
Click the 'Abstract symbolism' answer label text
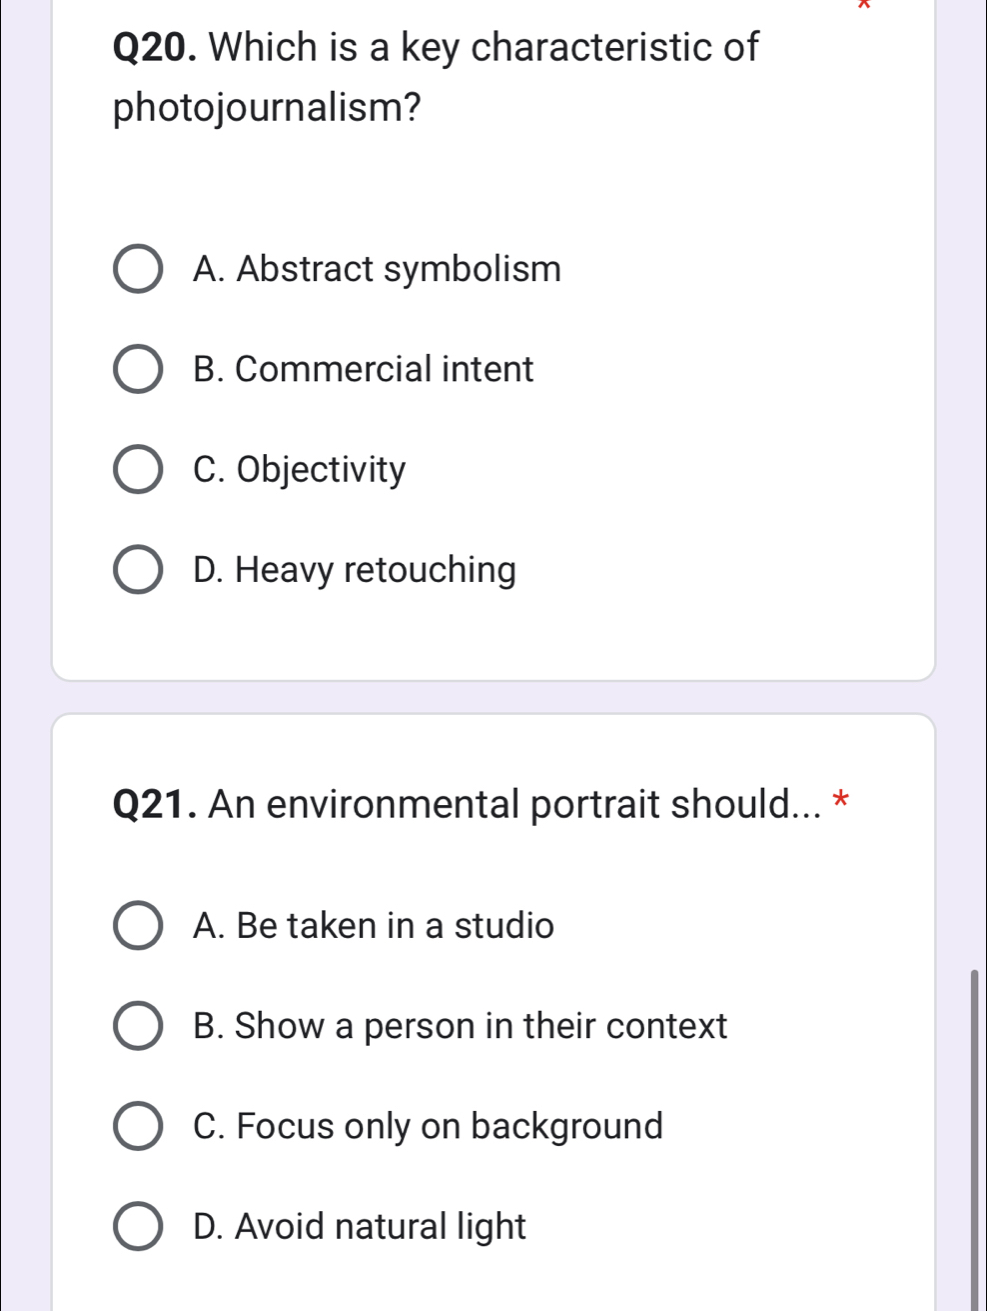click(377, 269)
